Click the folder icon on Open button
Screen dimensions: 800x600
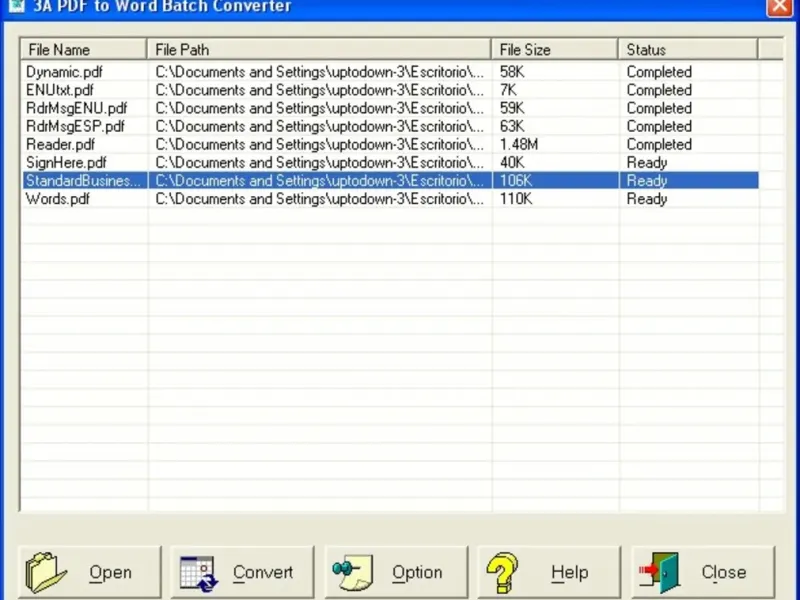click(x=45, y=572)
